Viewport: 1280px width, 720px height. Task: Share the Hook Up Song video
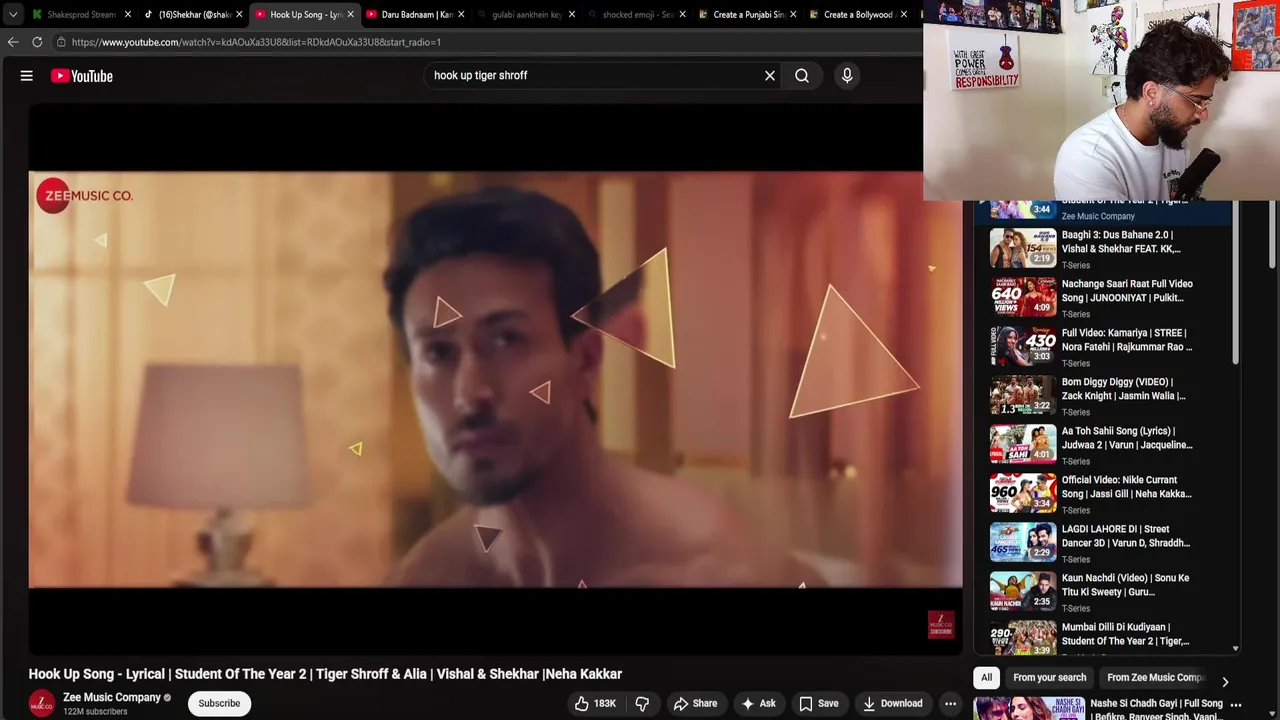point(695,704)
